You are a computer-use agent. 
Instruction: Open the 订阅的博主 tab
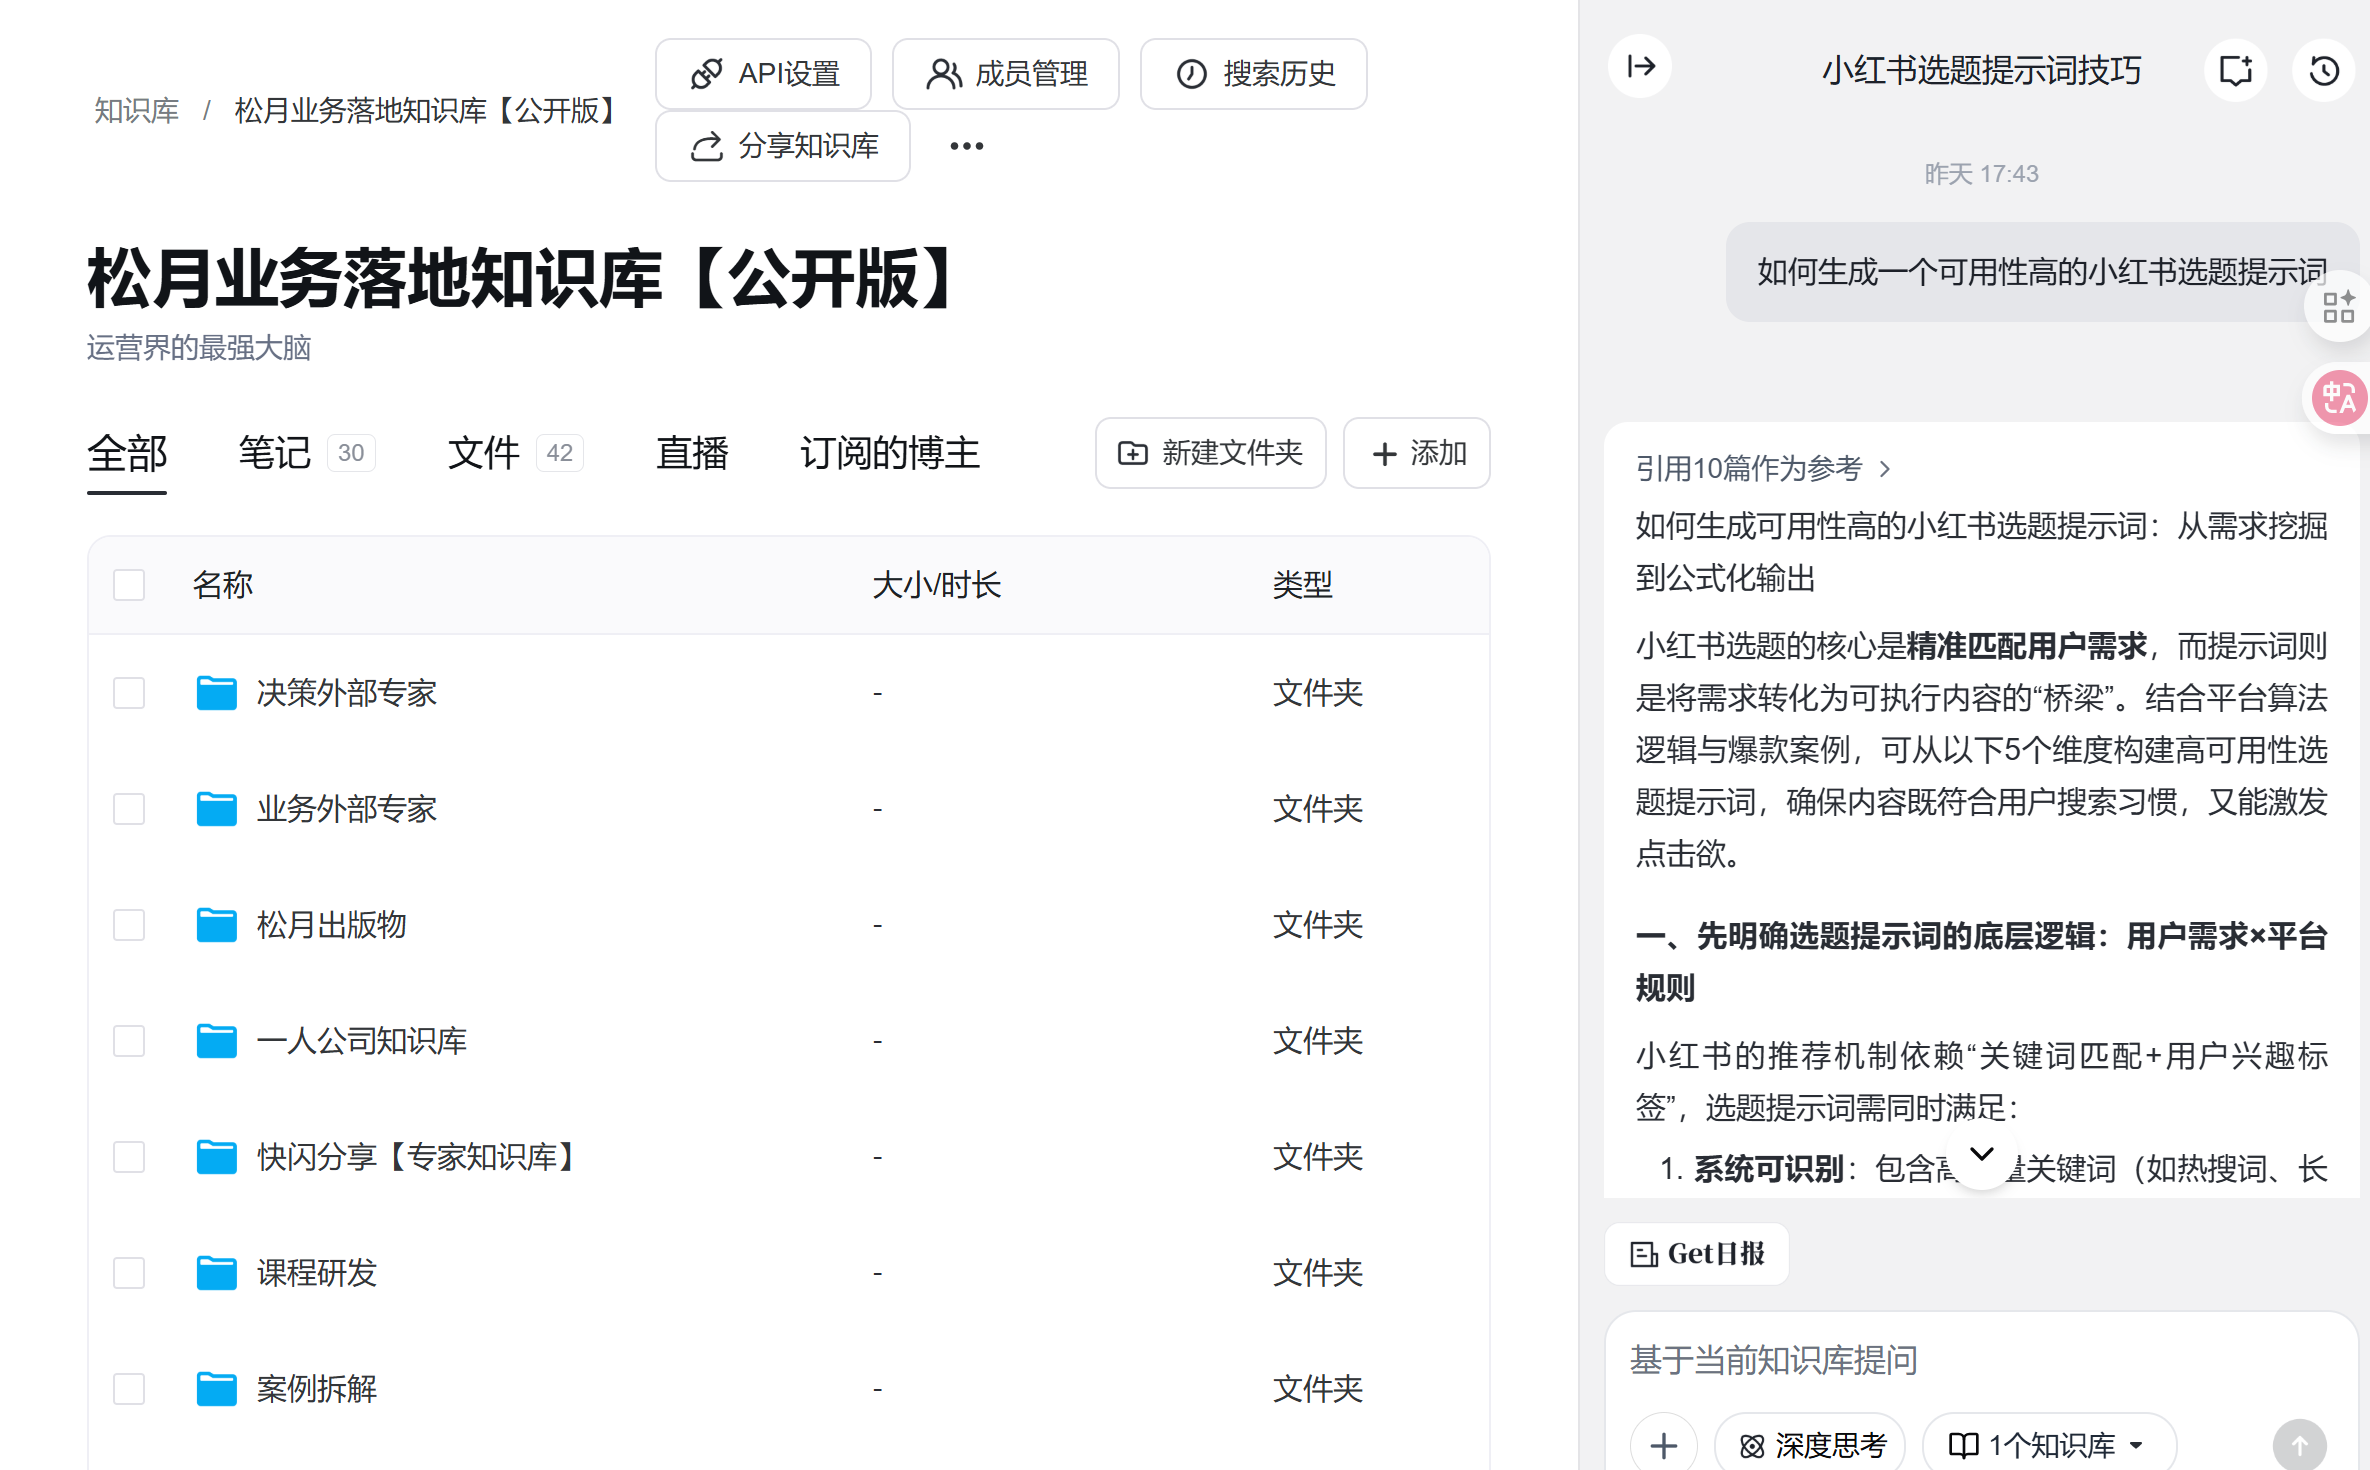coord(889,453)
